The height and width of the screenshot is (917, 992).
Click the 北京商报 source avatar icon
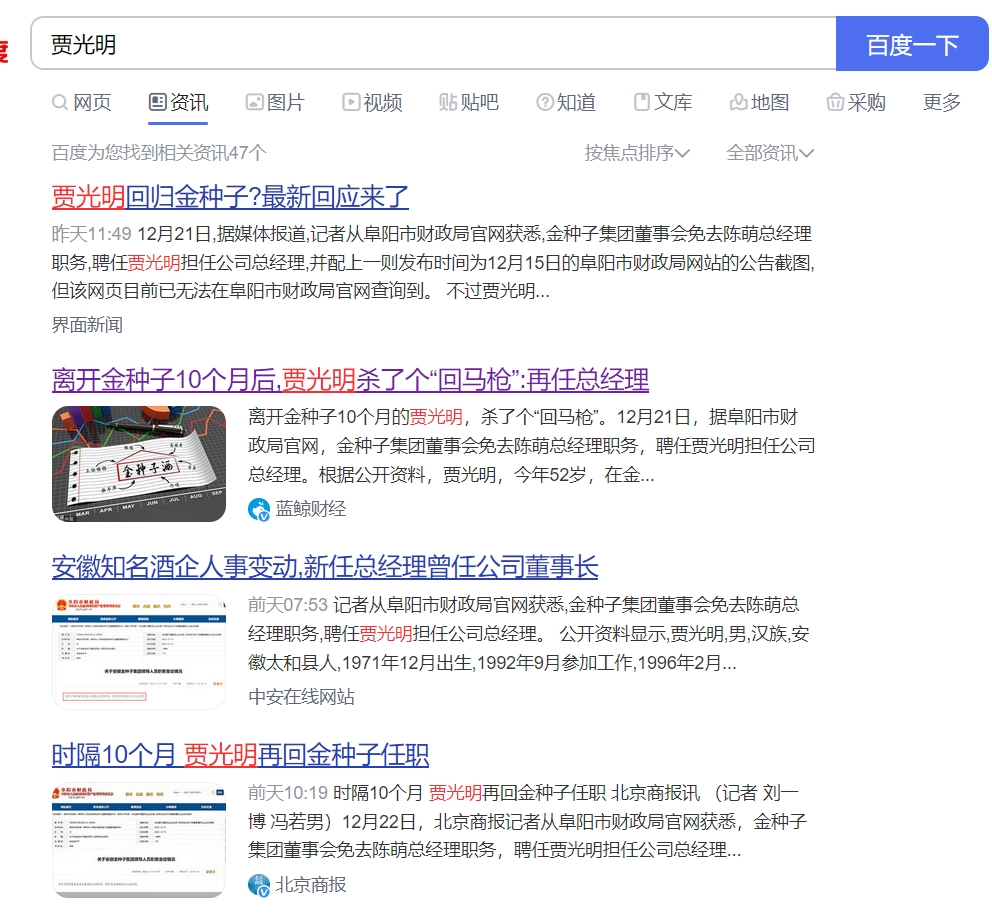[259, 885]
